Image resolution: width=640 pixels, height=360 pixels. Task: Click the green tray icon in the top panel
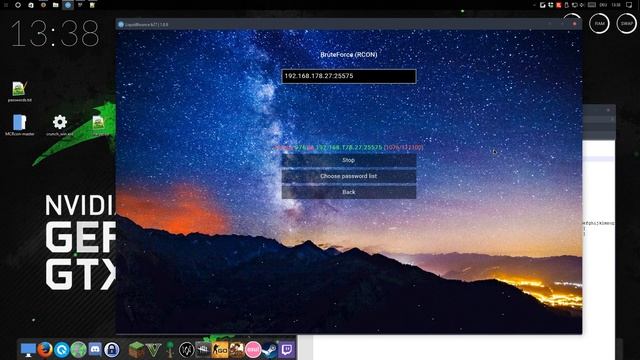click(x=551, y=5)
